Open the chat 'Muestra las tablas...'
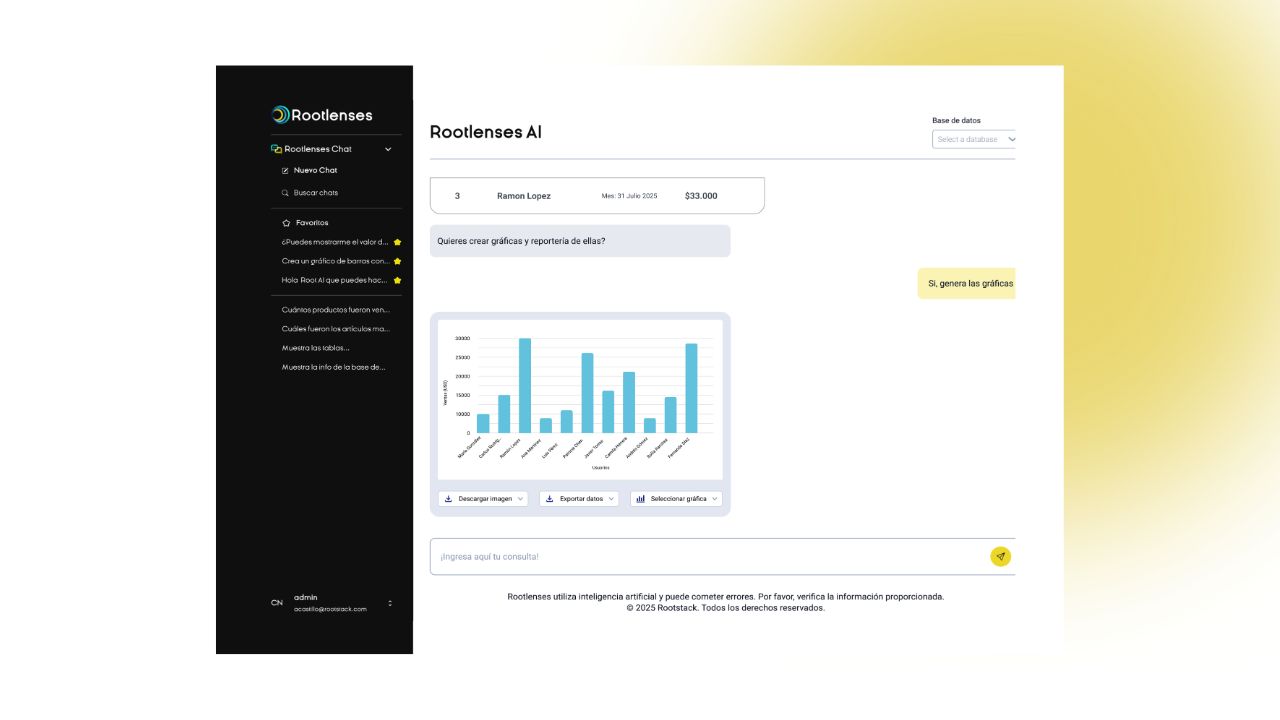This screenshot has height=720, width=1280. [314, 347]
